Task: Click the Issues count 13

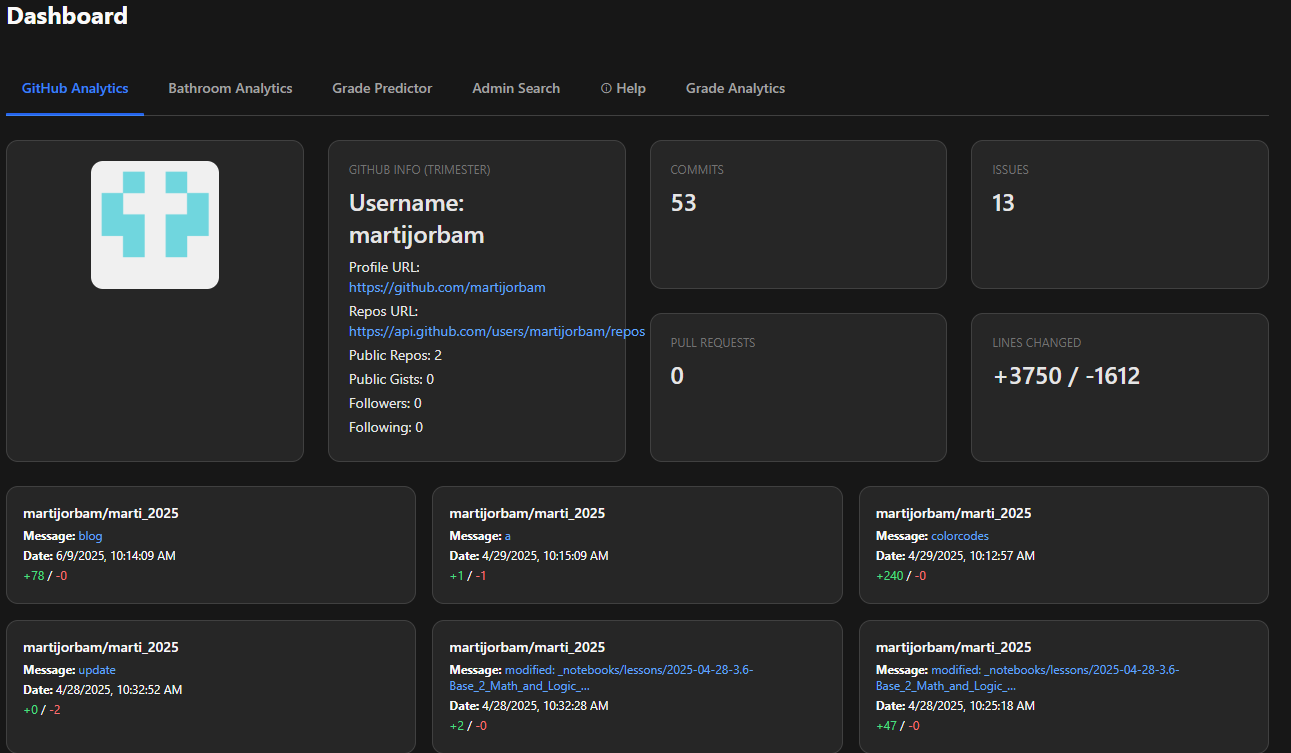Action: click(1003, 203)
